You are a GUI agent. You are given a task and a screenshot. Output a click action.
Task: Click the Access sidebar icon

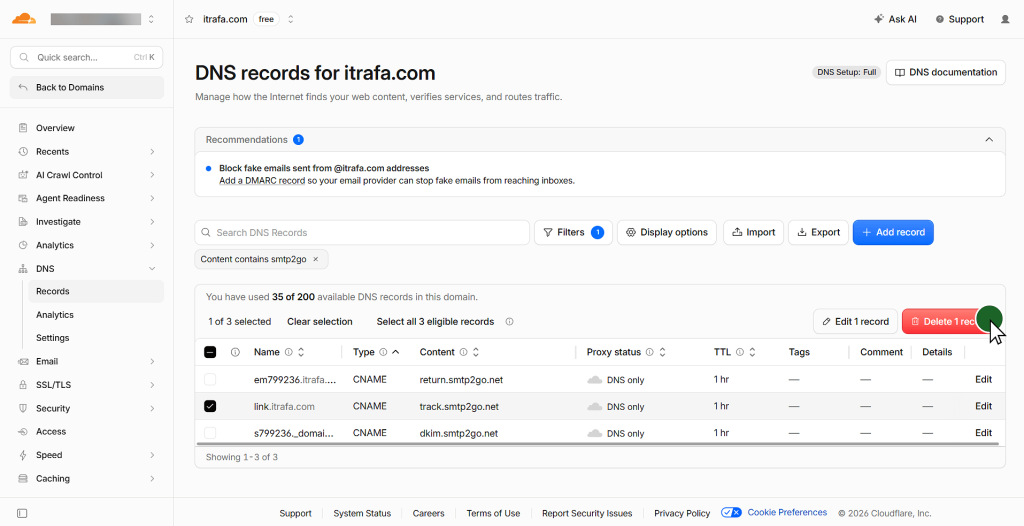point(23,432)
